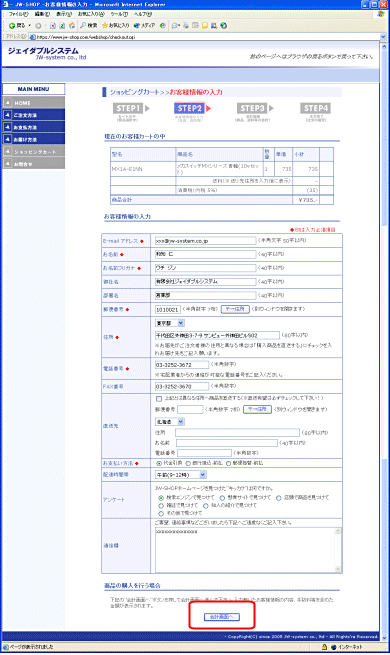This screenshot has width=390, height=655.
Task: Click the Home page icon in toolbar
Action: point(71,25)
